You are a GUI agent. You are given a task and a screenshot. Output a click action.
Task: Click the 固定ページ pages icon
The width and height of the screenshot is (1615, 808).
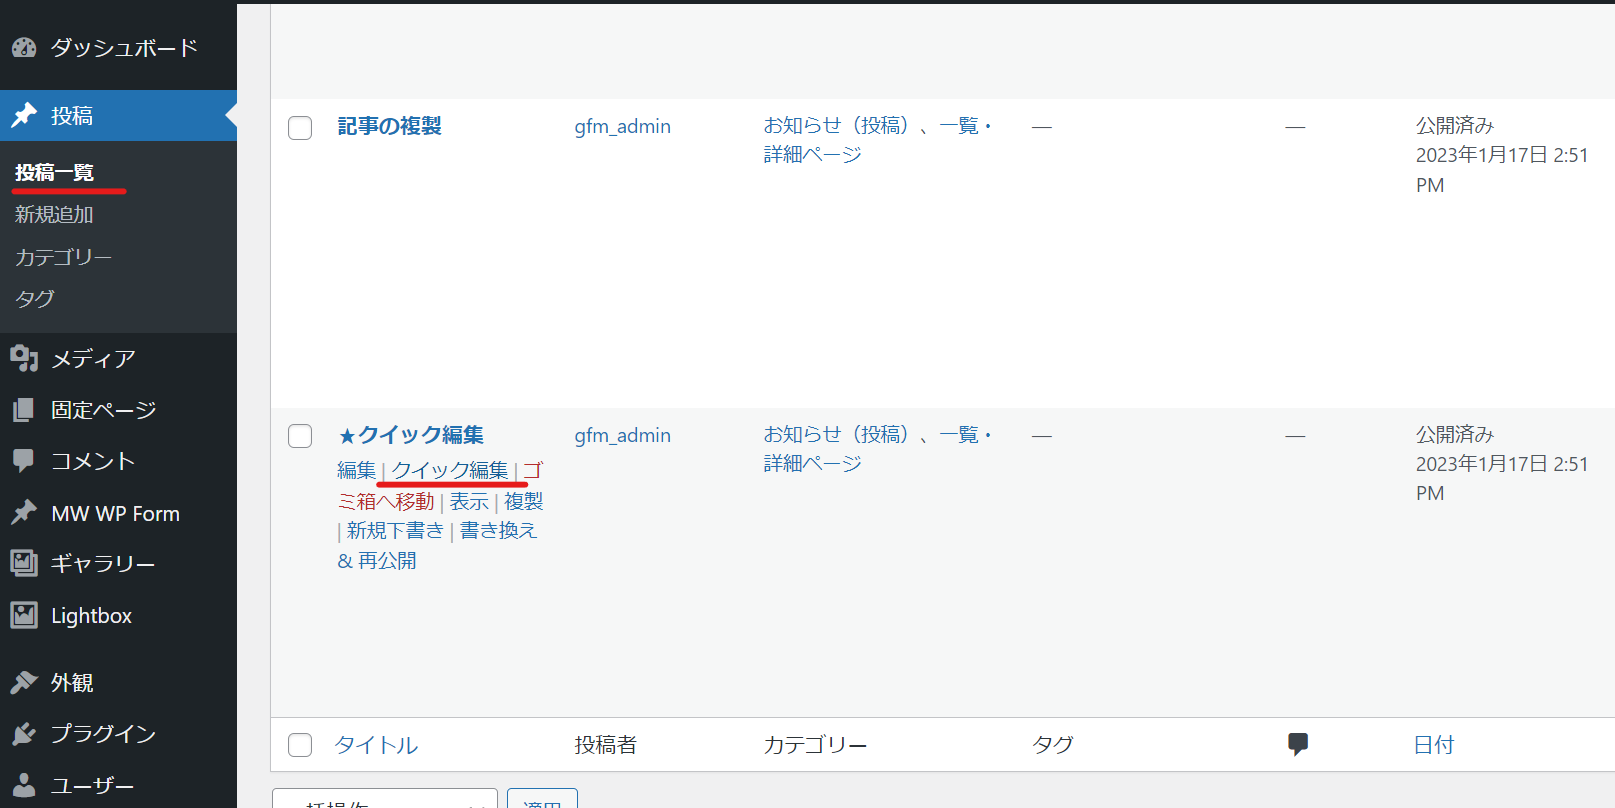[24, 410]
